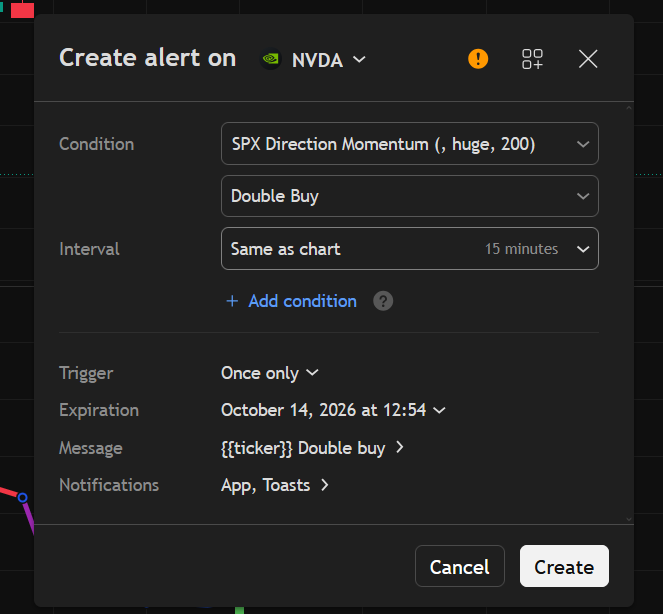
Task: Open the NVDA symbol dropdown
Action: (x=329, y=60)
